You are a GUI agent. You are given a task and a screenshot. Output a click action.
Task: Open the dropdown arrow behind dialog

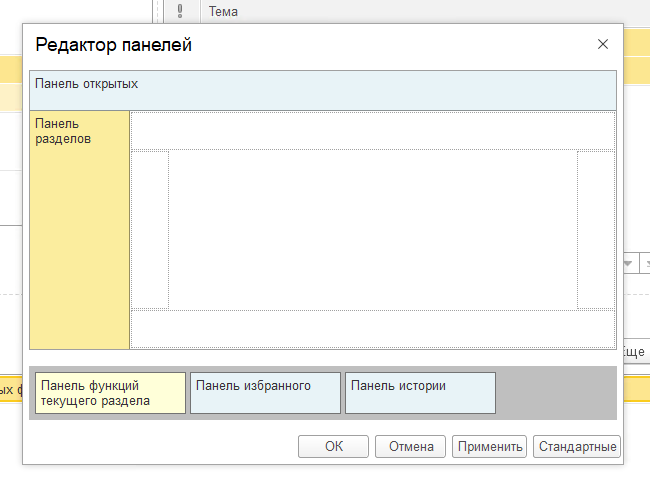(629, 263)
